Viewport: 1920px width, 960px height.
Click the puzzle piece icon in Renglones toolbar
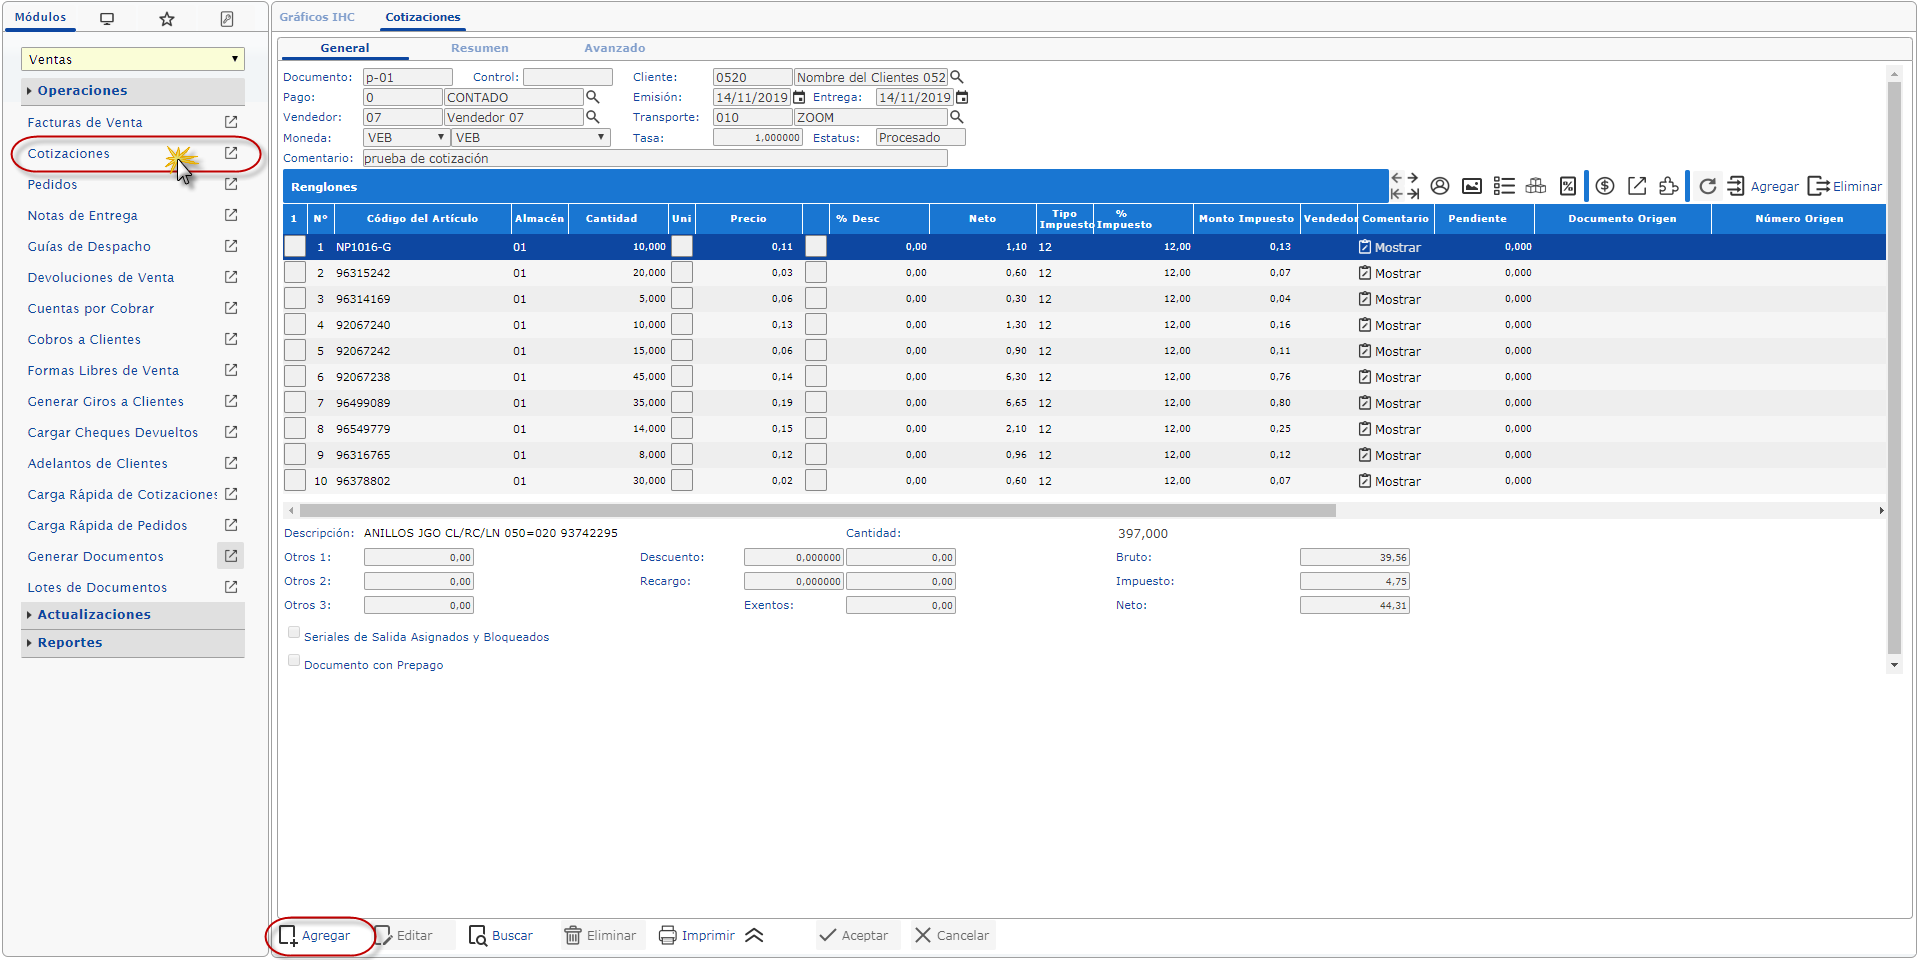coord(1668,186)
